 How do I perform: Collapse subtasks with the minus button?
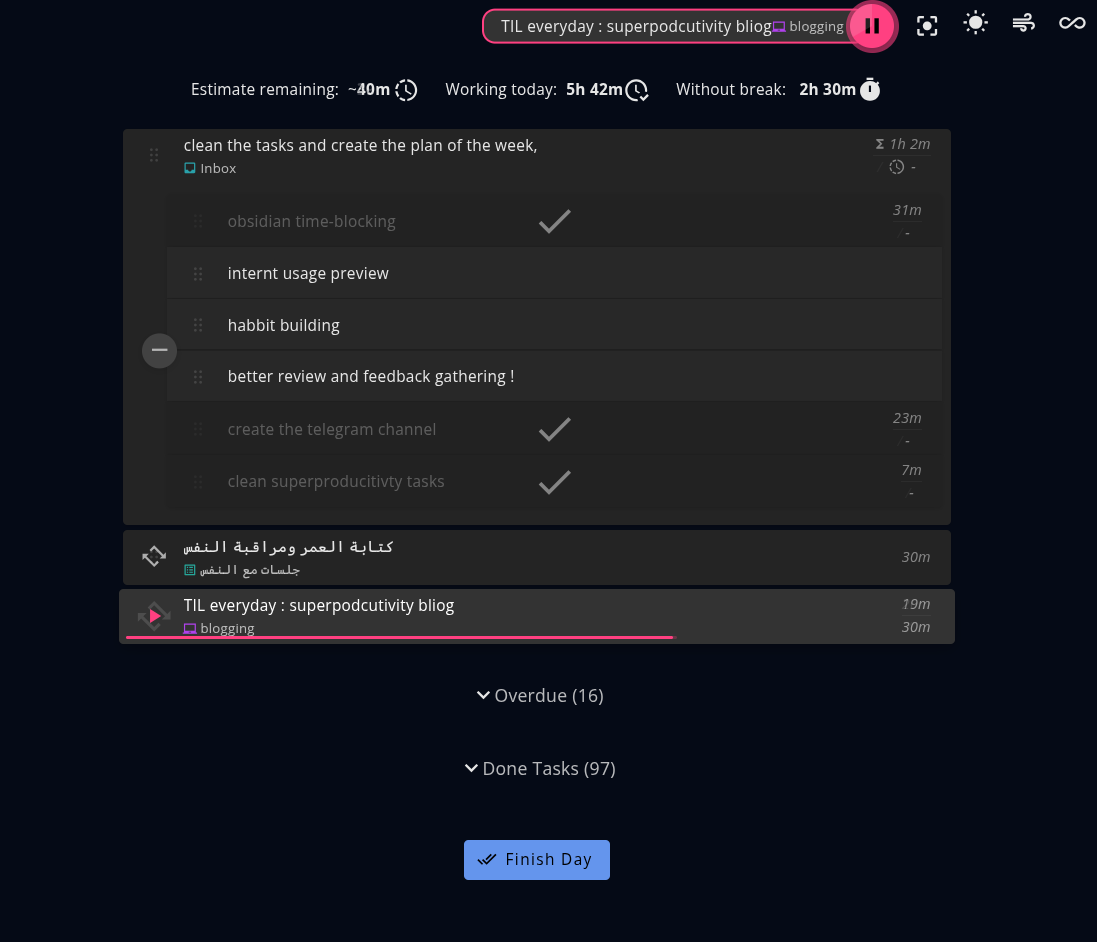159,351
